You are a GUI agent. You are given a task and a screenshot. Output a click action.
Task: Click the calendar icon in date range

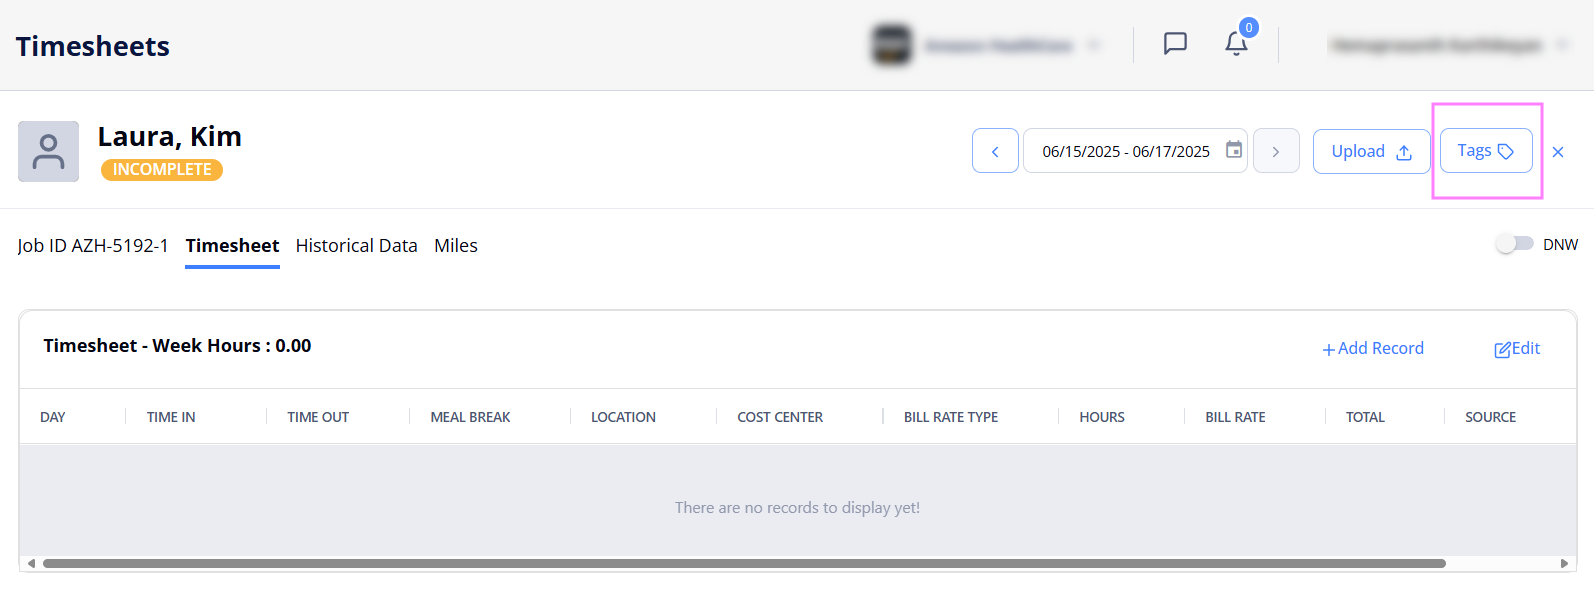(1234, 150)
